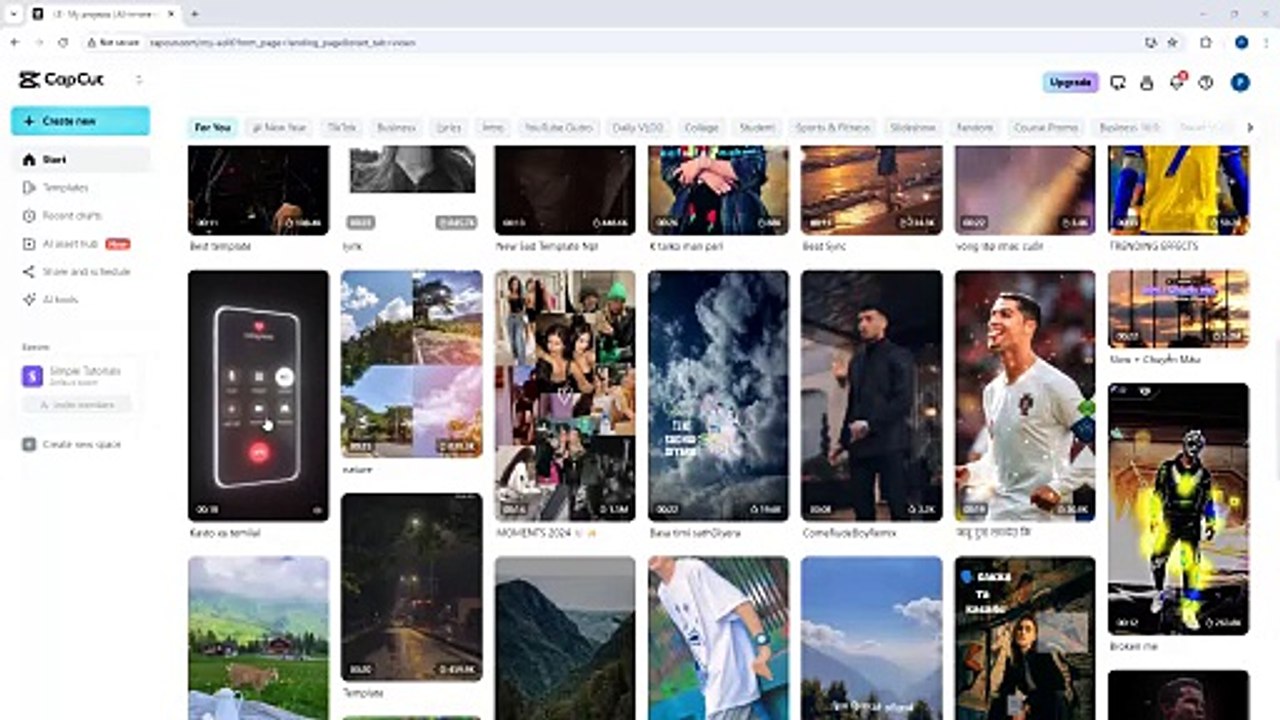Click the Create new button
Image resolution: width=1280 pixels, height=720 pixels.
click(80, 121)
